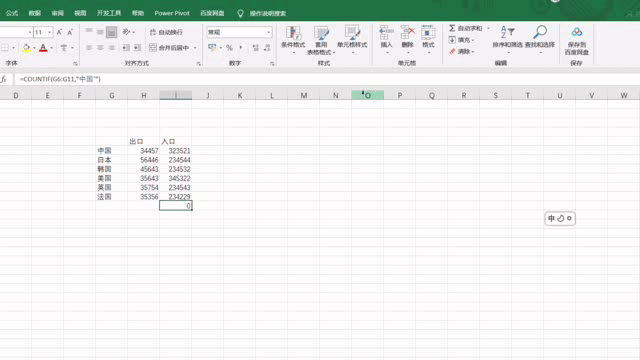The width and height of the screenshot is (640, 360).
Task: Click the 自动求和 AutoSum sigma icon
Action: [x=452, y=28]
